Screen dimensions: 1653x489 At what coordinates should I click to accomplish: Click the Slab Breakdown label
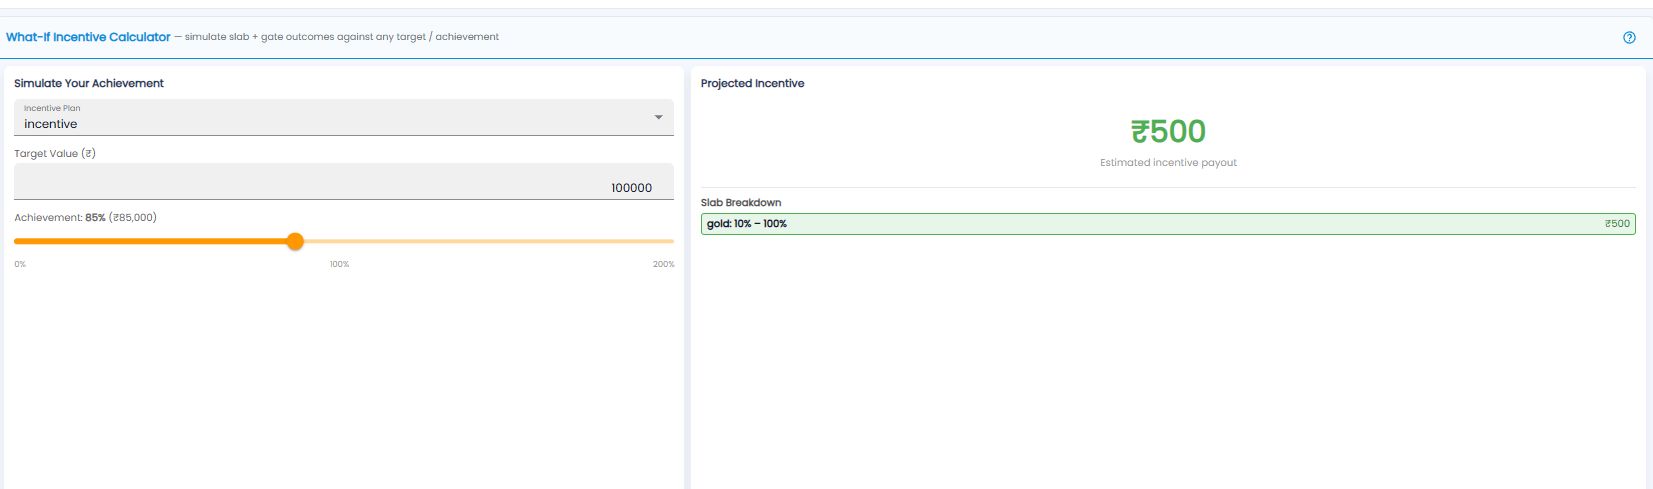click(741, 202)
